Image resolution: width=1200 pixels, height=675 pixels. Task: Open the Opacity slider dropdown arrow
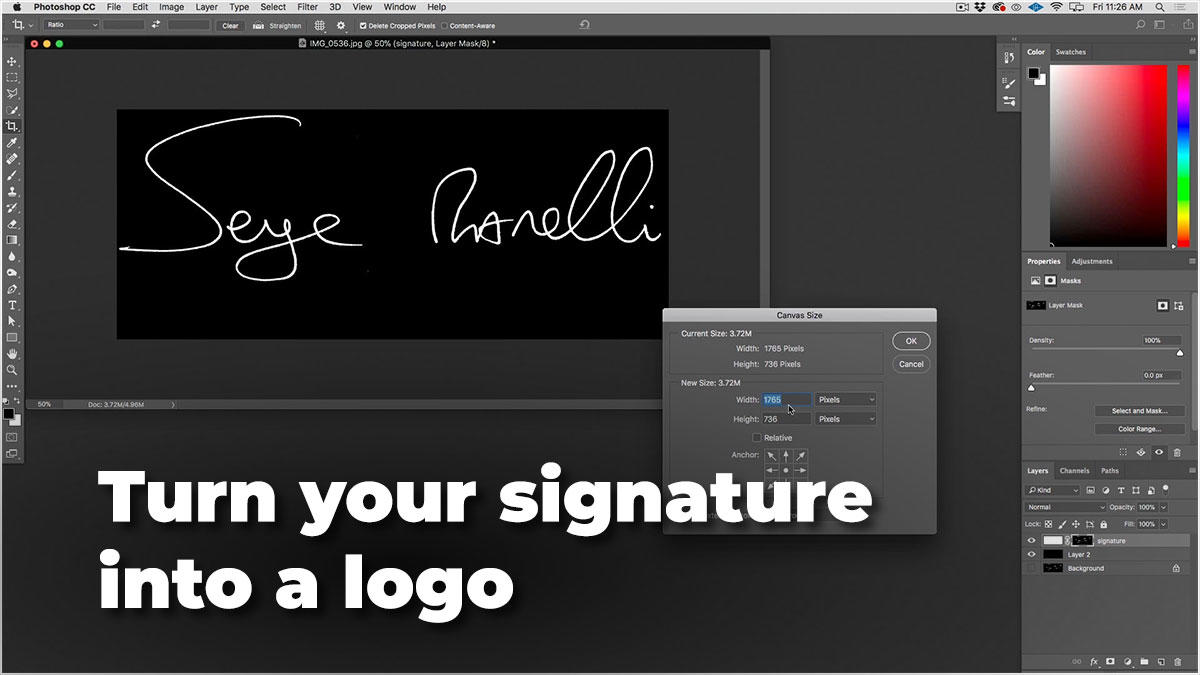pos(1163,507)
